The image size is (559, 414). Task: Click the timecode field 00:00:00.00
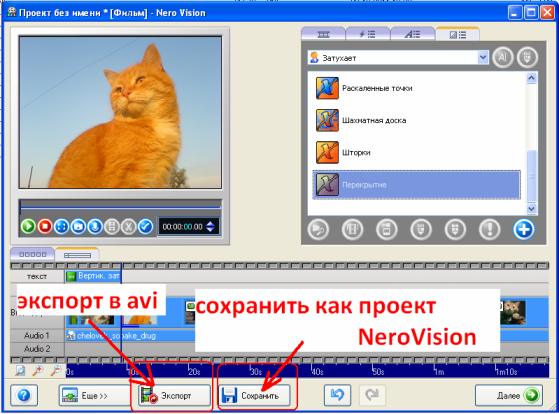(x=182, y=227)
